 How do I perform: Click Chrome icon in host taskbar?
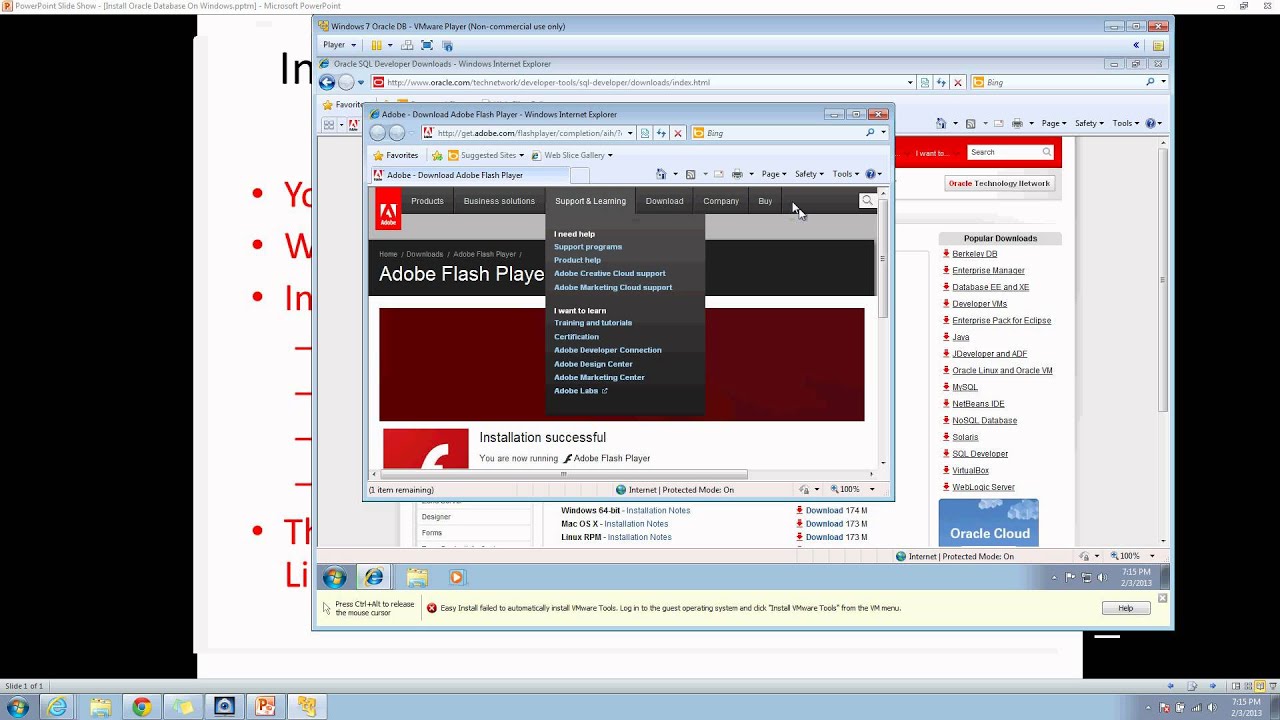[x=141, y=707]
